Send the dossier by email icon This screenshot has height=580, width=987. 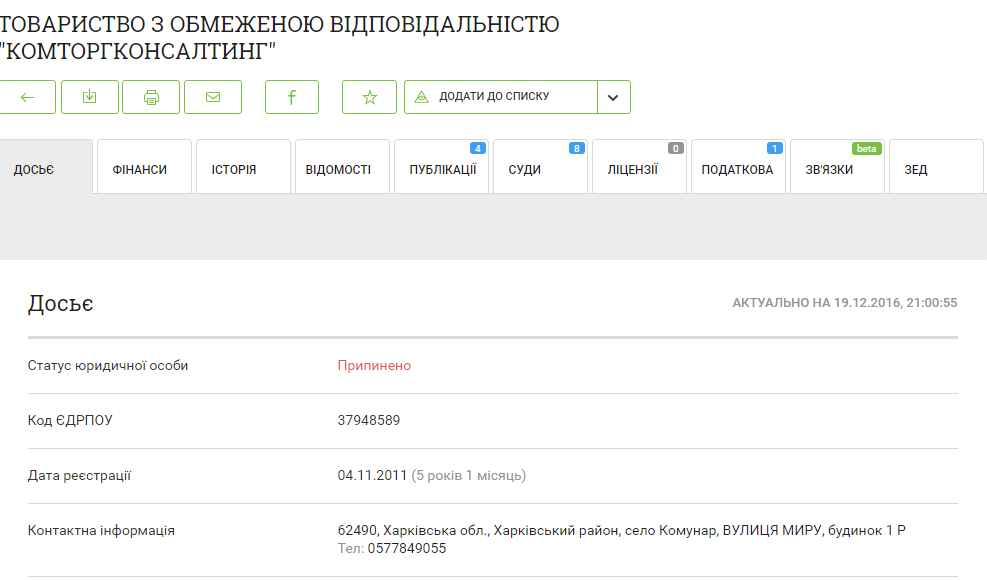pyautogui.click(x=213, y=97)
